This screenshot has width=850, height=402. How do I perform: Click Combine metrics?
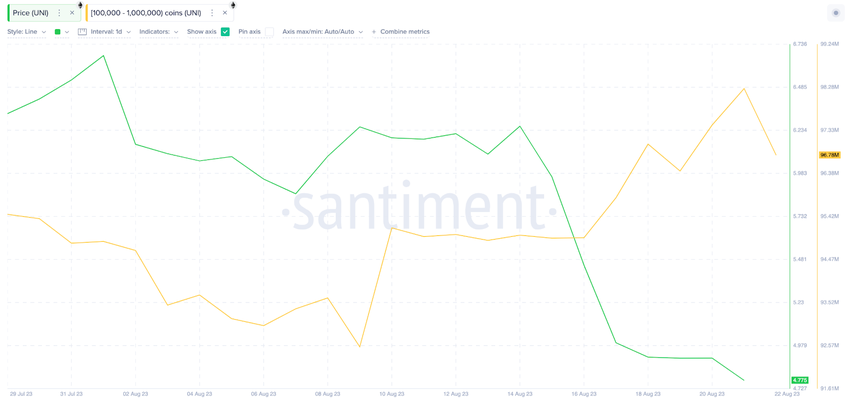tap(401, 32)
